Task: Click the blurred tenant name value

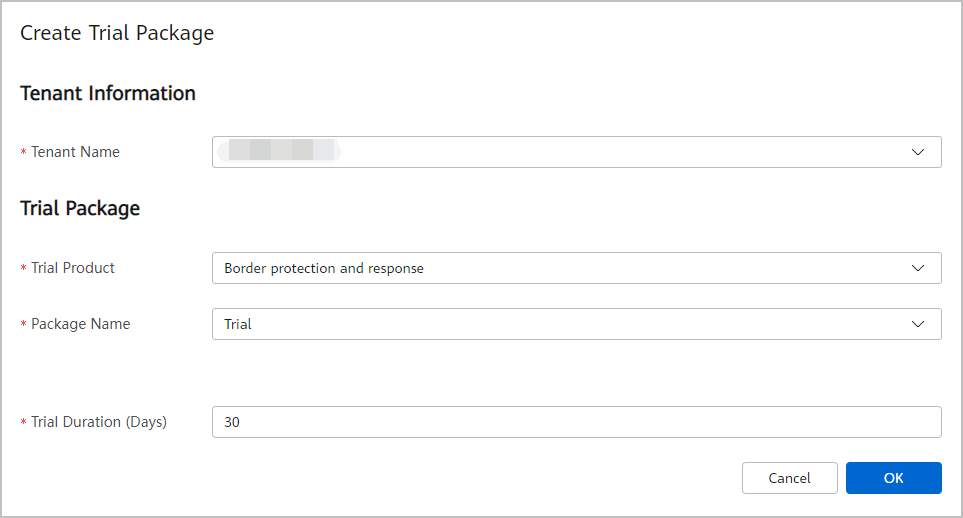Action: tap(280, 152)
